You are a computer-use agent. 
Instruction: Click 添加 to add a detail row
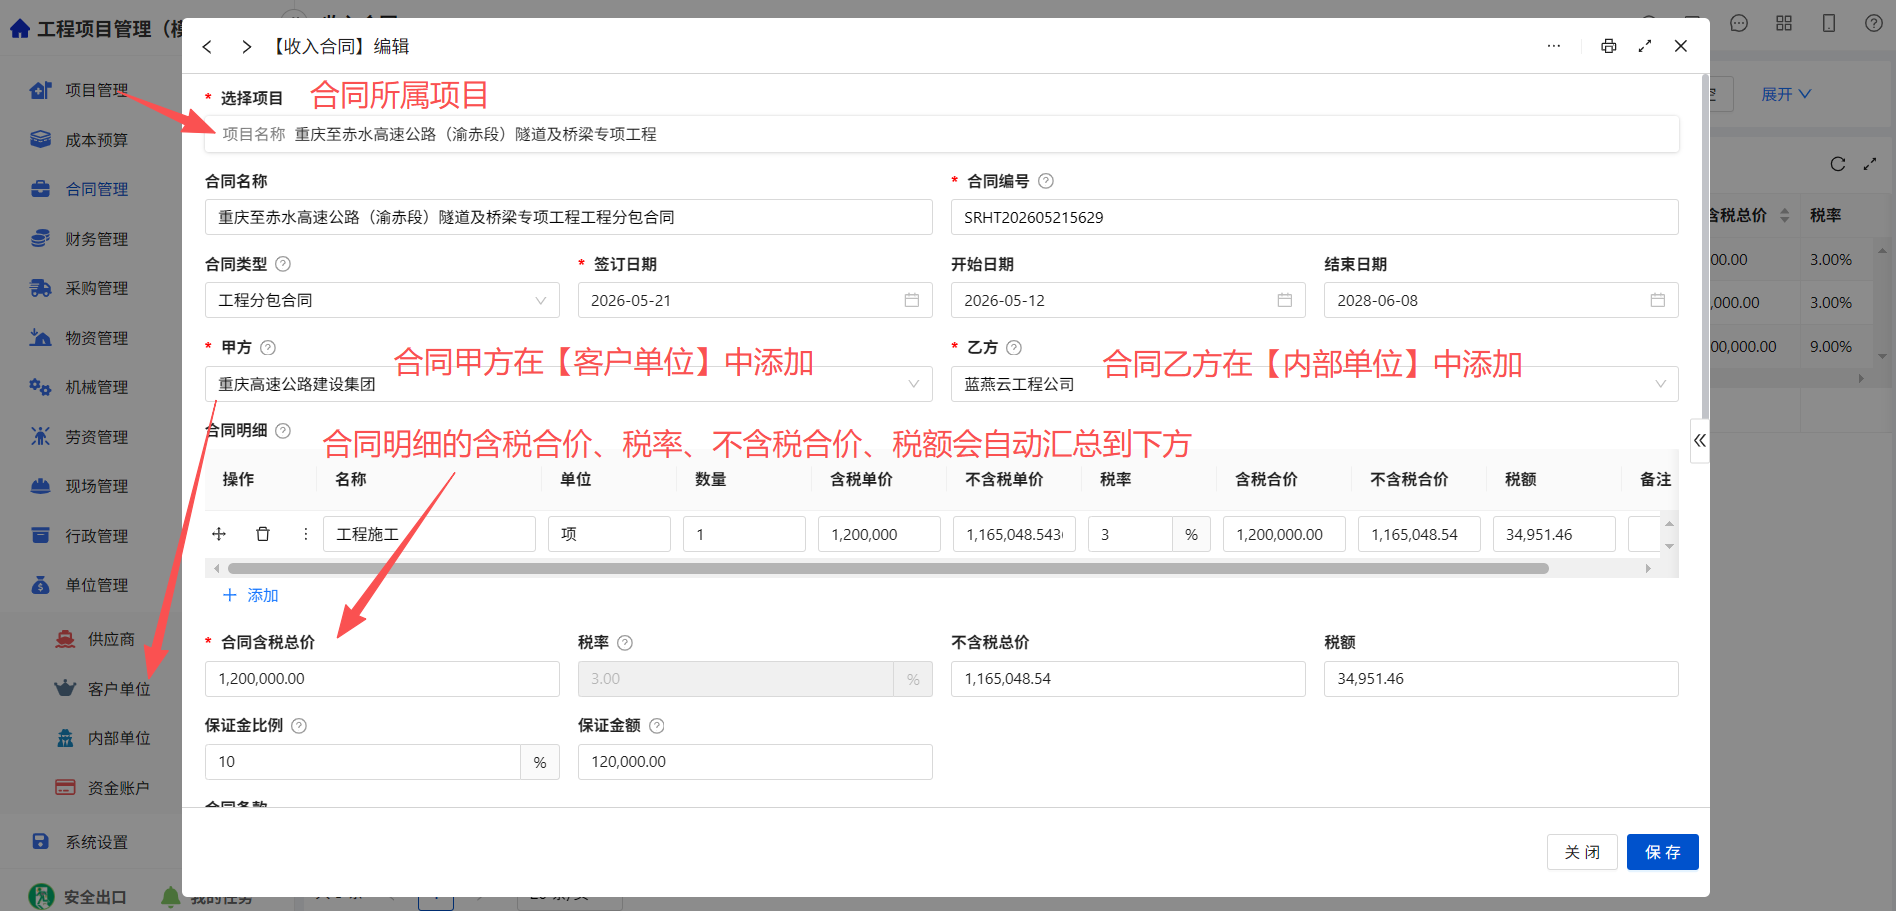click(250, 595)
